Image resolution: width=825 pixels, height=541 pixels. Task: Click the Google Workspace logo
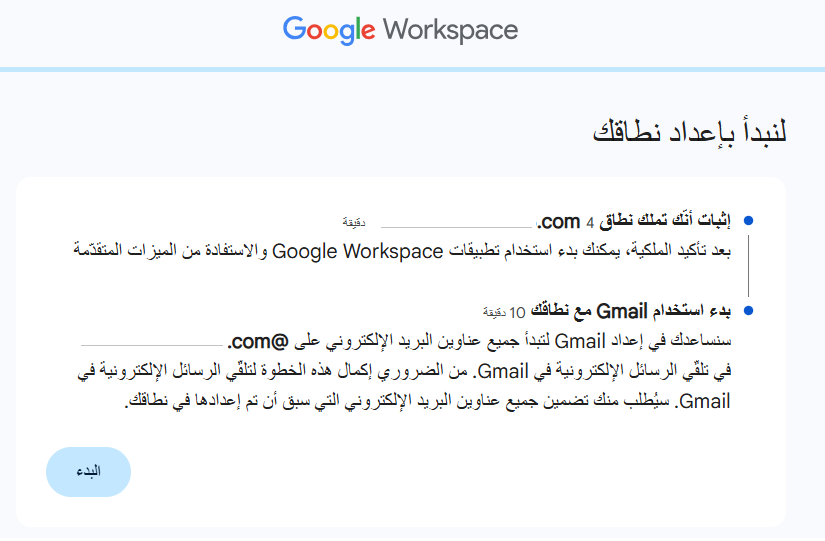(x=400, y=30)
